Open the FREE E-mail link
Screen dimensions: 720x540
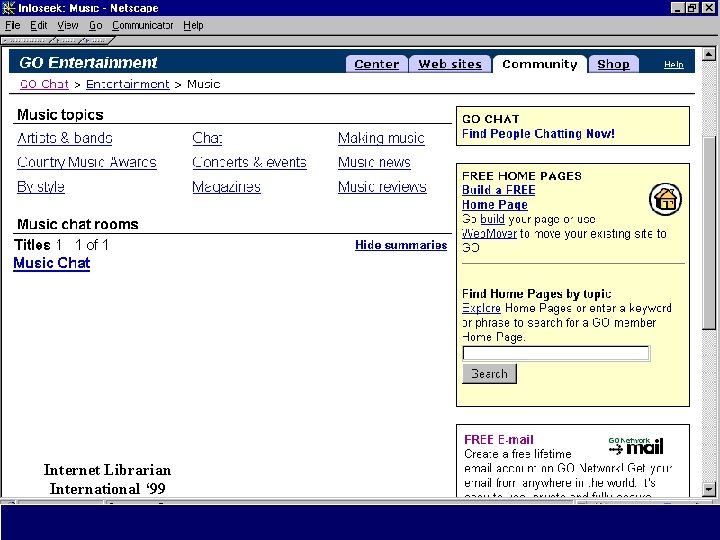click(x=499, y=439)
